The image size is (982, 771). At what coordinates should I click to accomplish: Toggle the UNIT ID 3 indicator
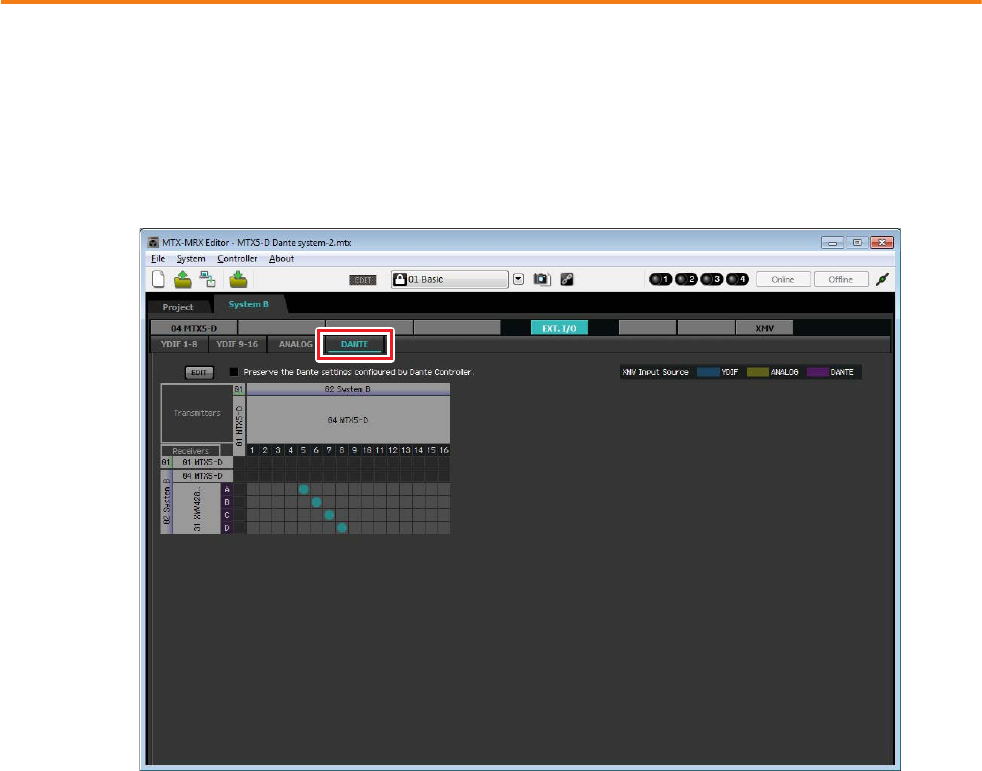coord(711,279)
